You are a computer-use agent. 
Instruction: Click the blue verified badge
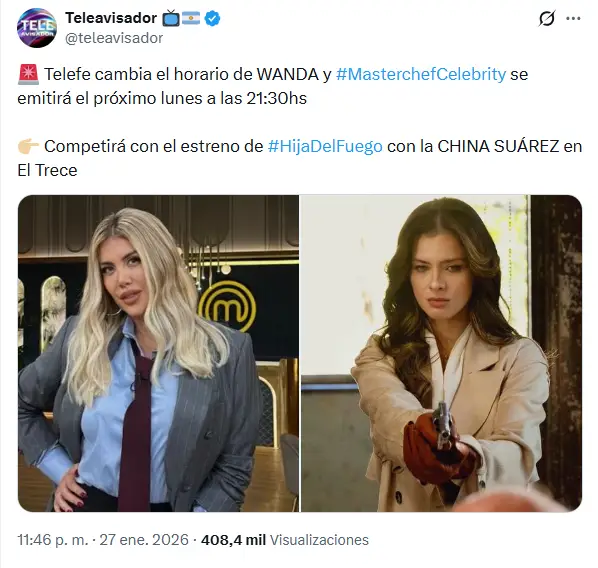tap(212, 18)
